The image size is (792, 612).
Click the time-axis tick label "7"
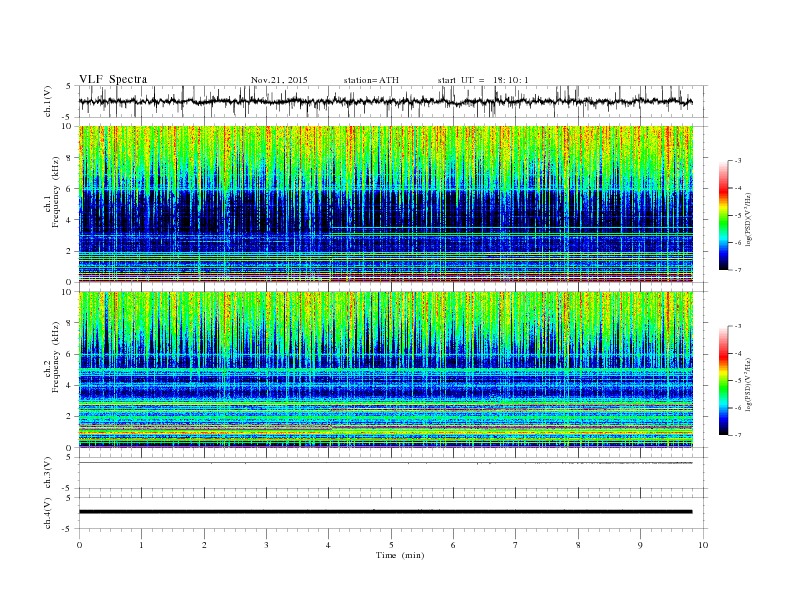point(516,545)
